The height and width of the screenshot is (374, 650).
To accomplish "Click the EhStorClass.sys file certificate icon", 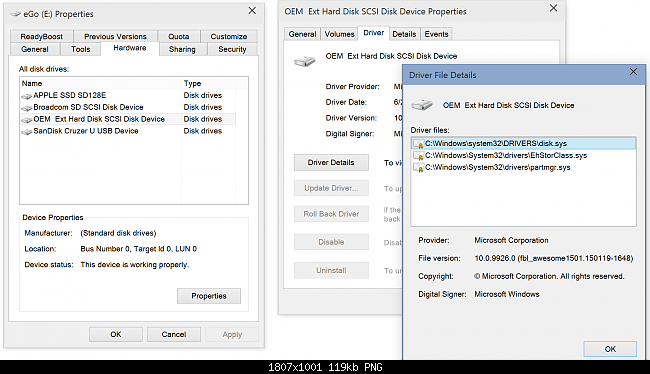I will point(418,156).
